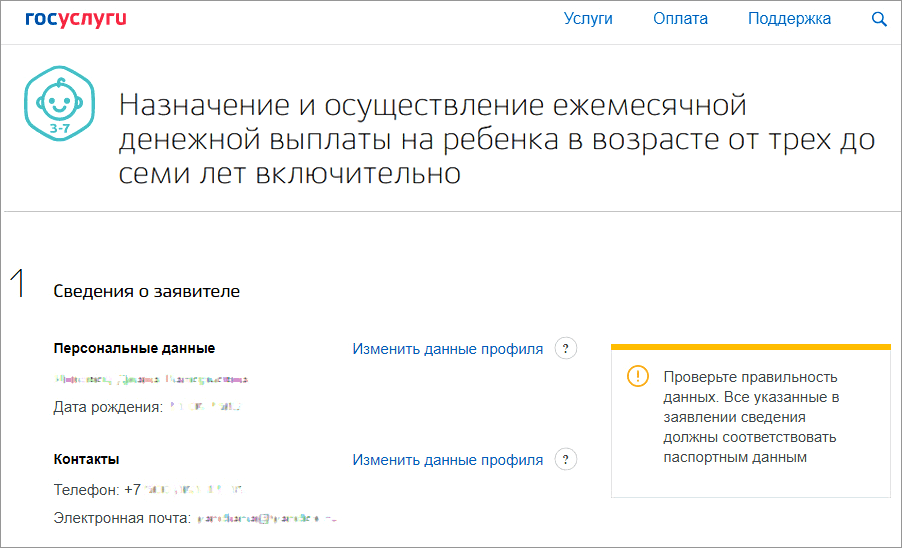Image resolution: width=902 pixels, height=548 pixels.
Task: Click the Сведения о заявителе heading
Action: (x=146, y=291)
